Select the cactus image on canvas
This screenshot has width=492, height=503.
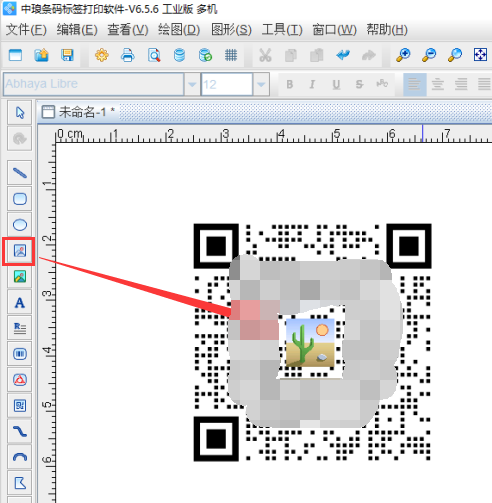[310, 343]
